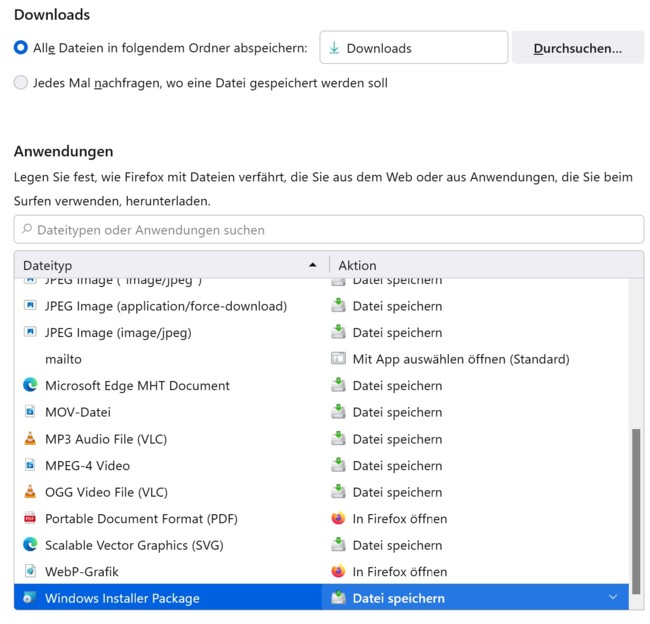Click the Durchsuchen... button
650x624 pixels.
pos(577,48)
